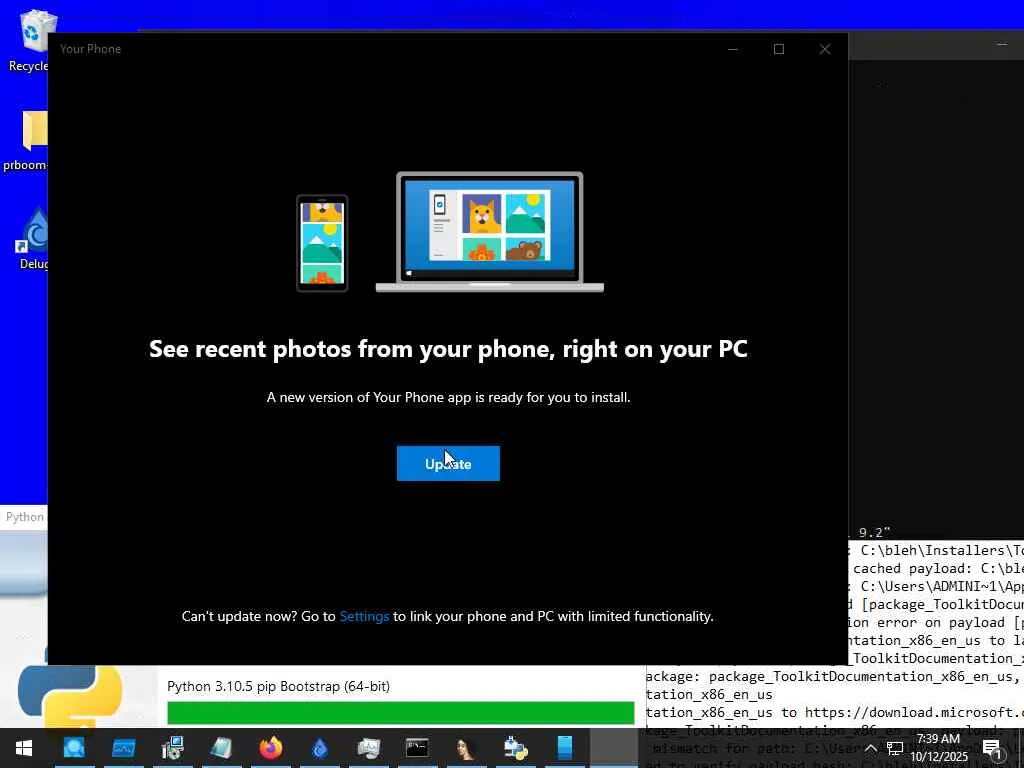Open the Recycle Bin desktop icon
1024x768 pixels.
[x=29, y=40]
